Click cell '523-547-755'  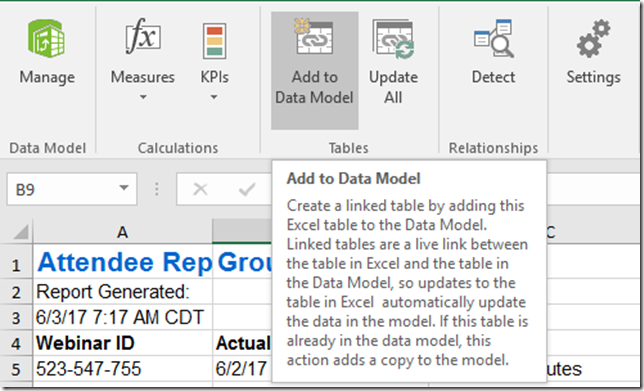point(122,368)
